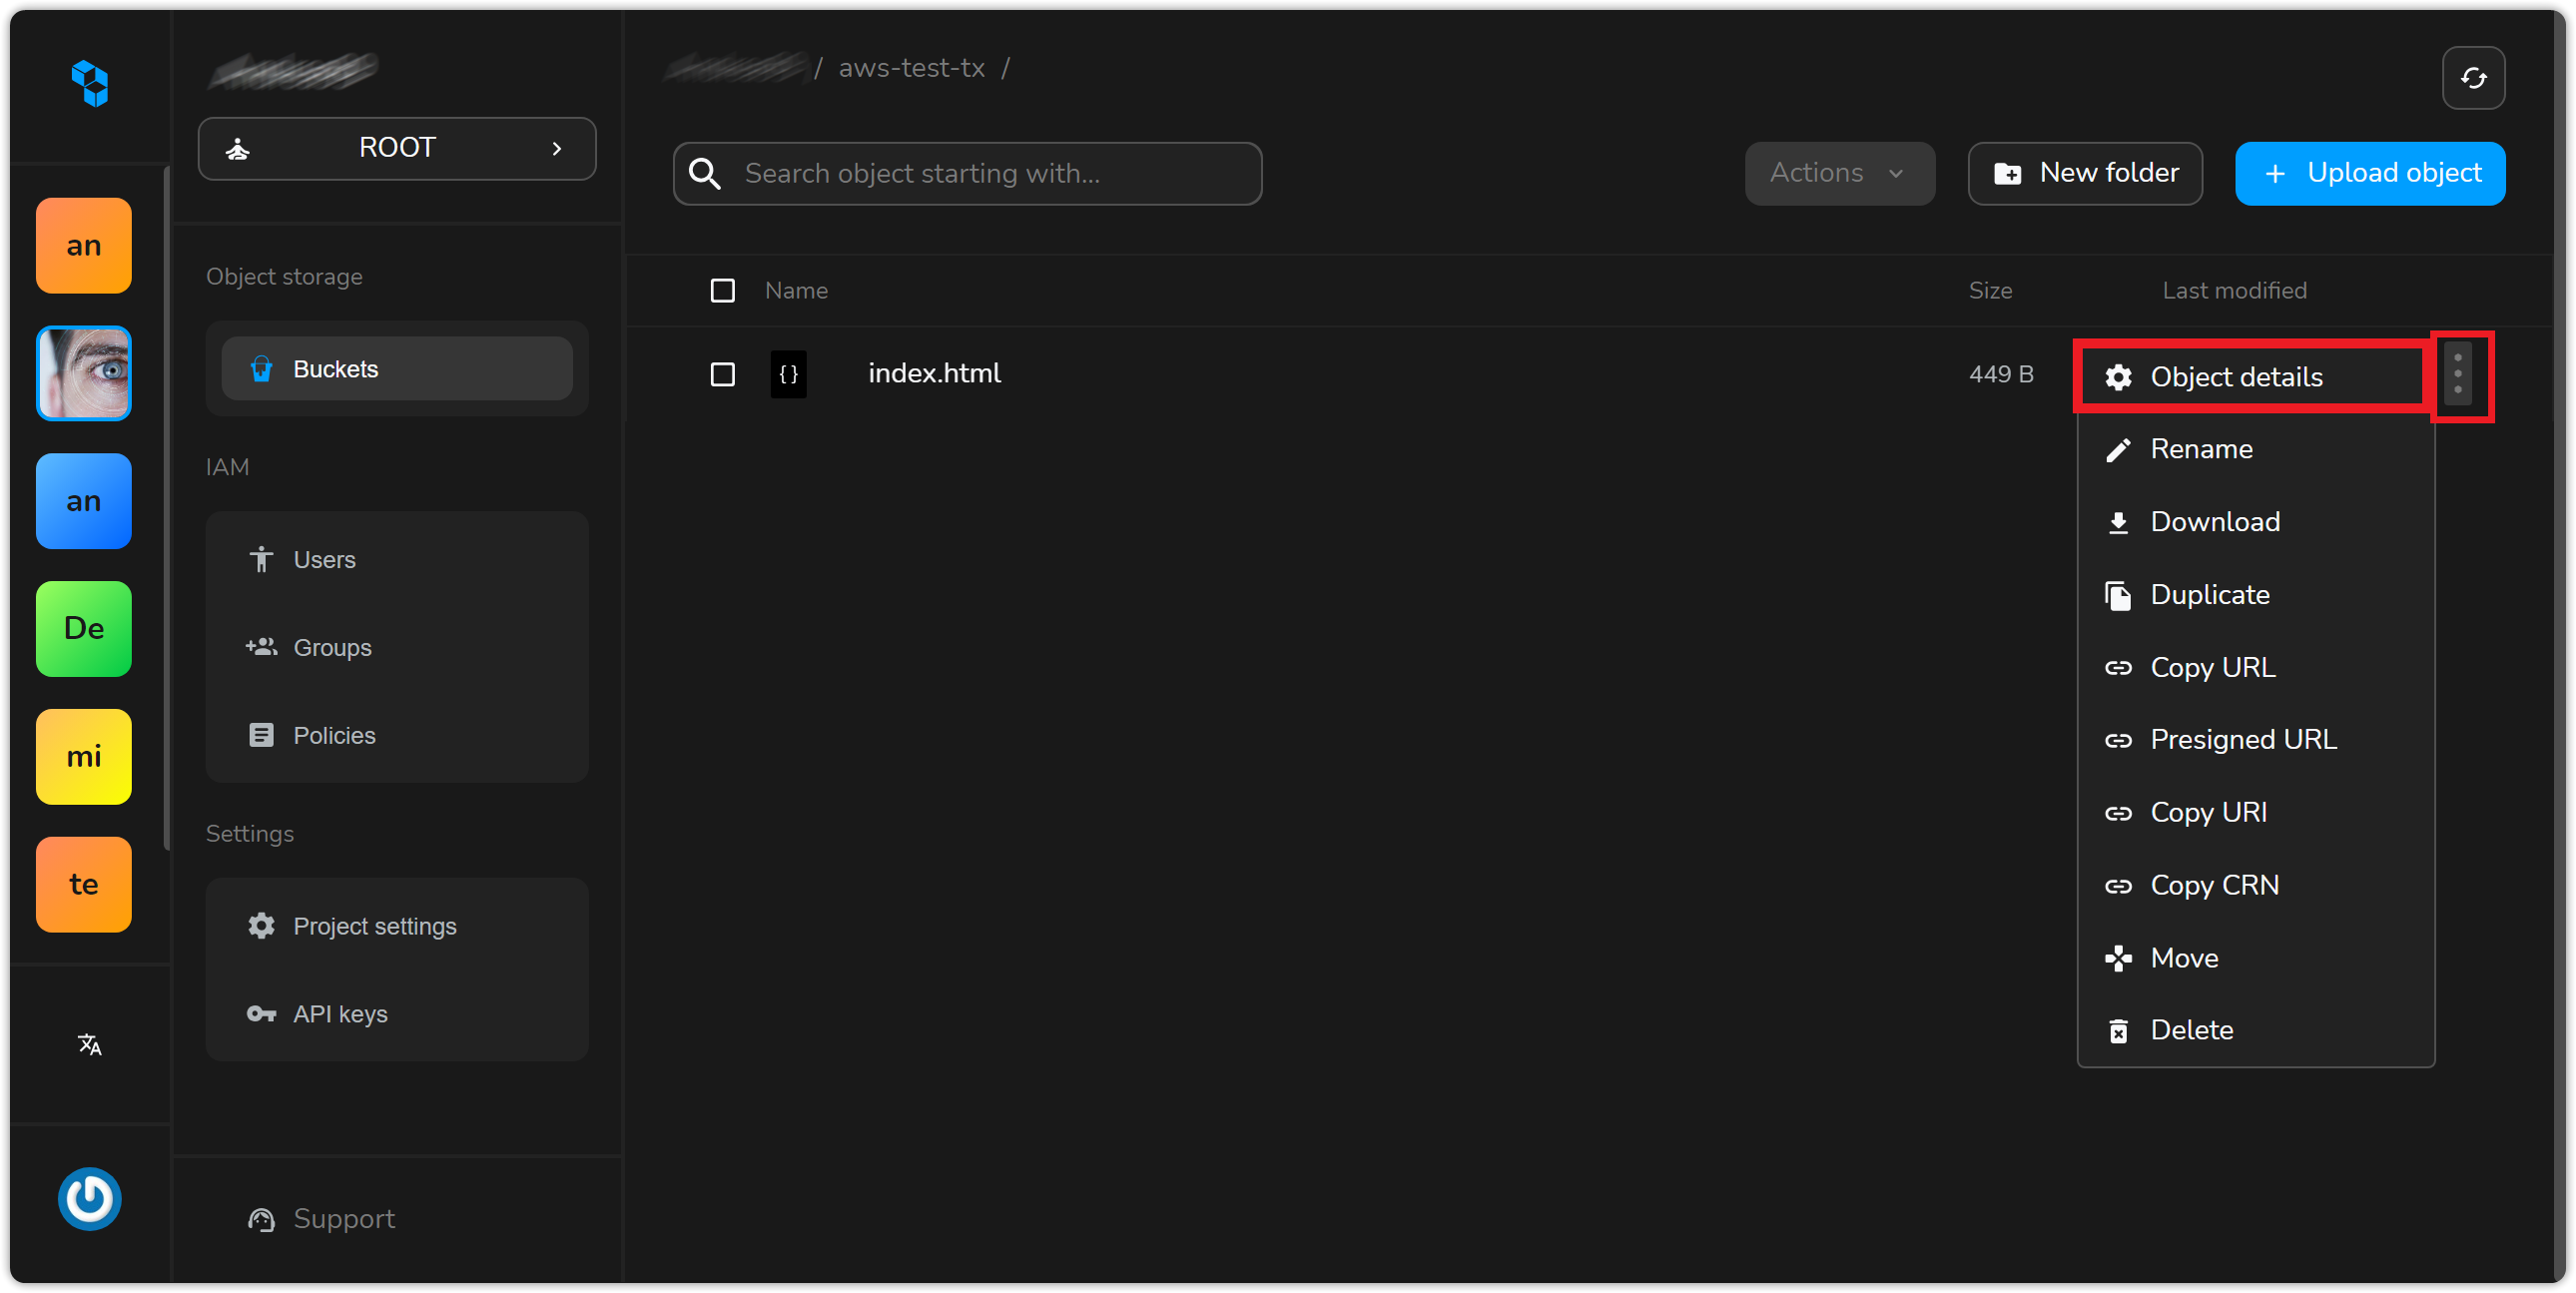Screen dimensions: 2576x1293
Task: Refresh the object list
Action: tap(2472, 78)
